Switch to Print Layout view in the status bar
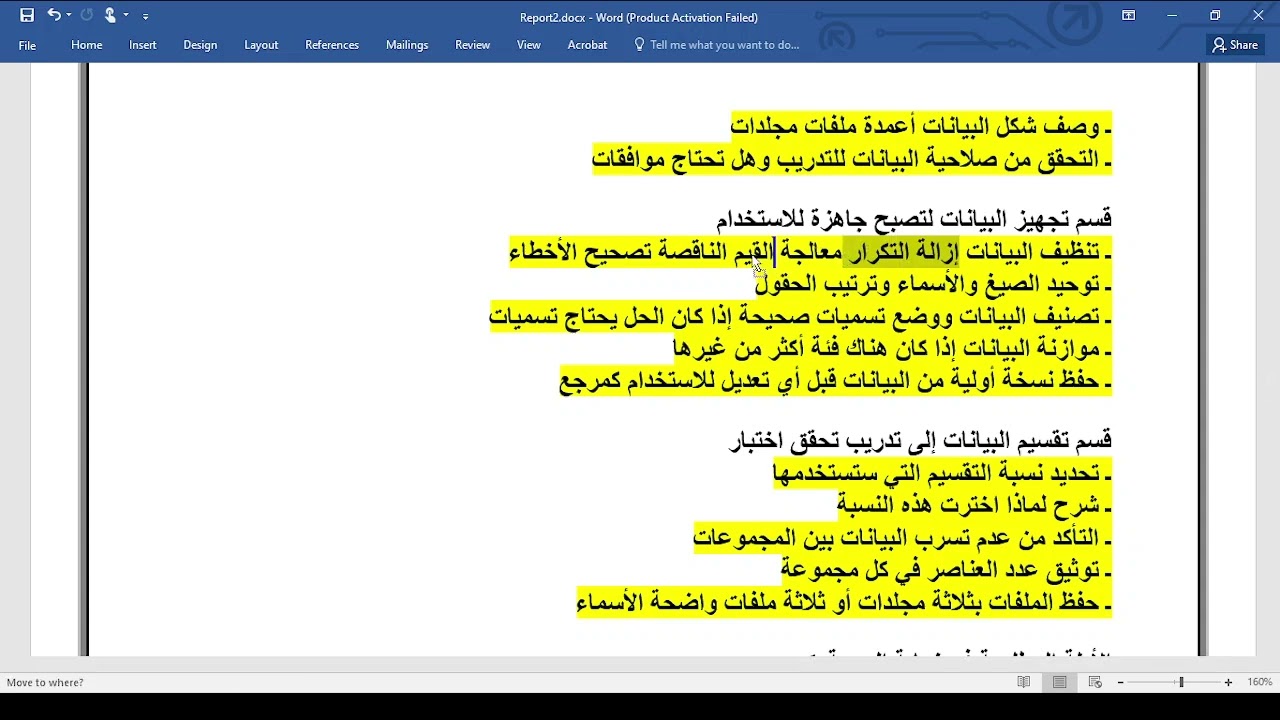The image size is (1280, 720). (1060, 682)
